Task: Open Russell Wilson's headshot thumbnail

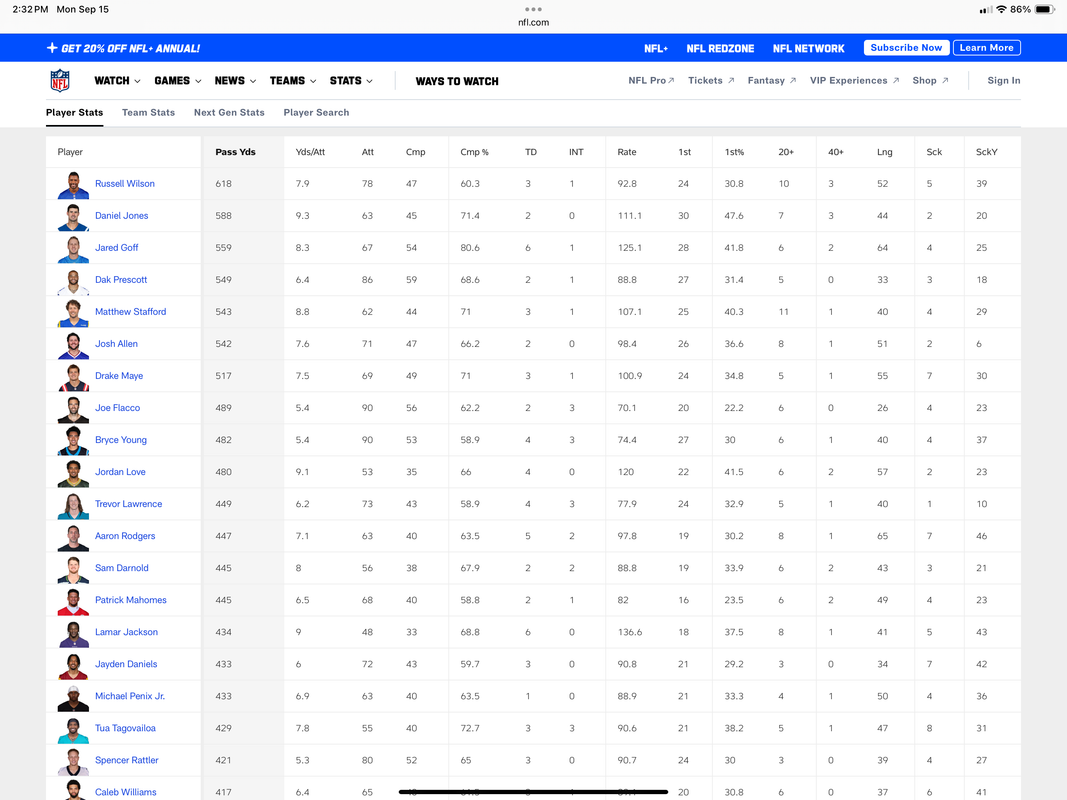Action: coord(73,184)
